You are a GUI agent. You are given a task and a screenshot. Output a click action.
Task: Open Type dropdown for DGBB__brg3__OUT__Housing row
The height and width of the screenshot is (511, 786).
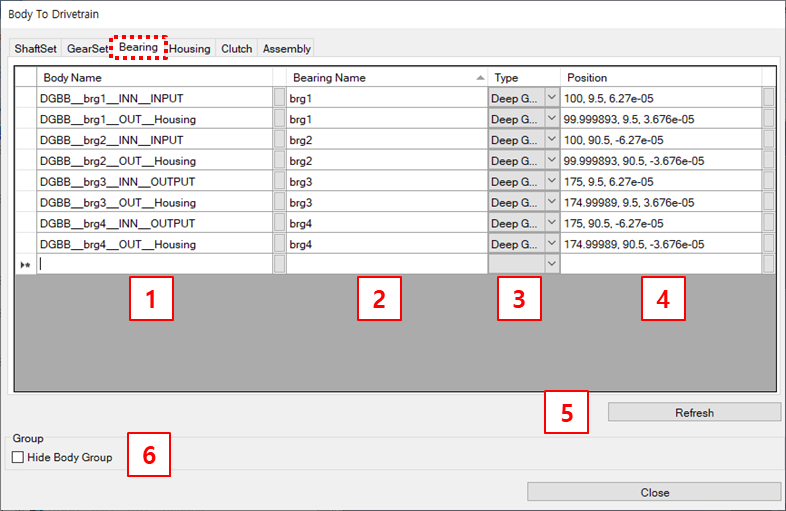(x=552, y=202)
